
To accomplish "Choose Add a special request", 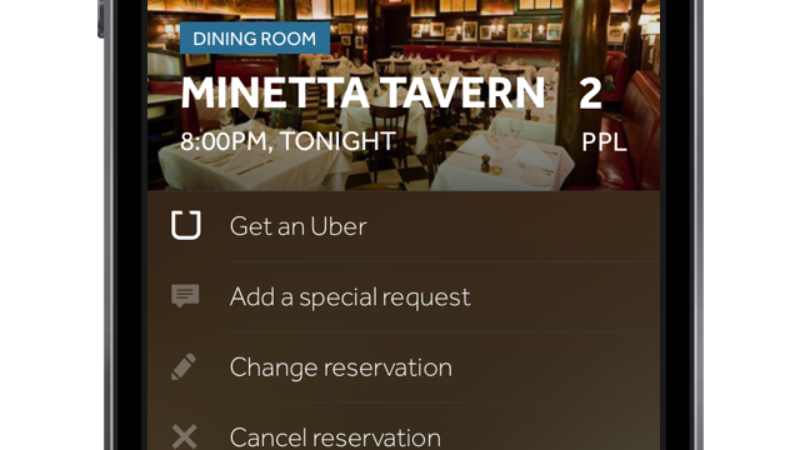I will [404, 297].
